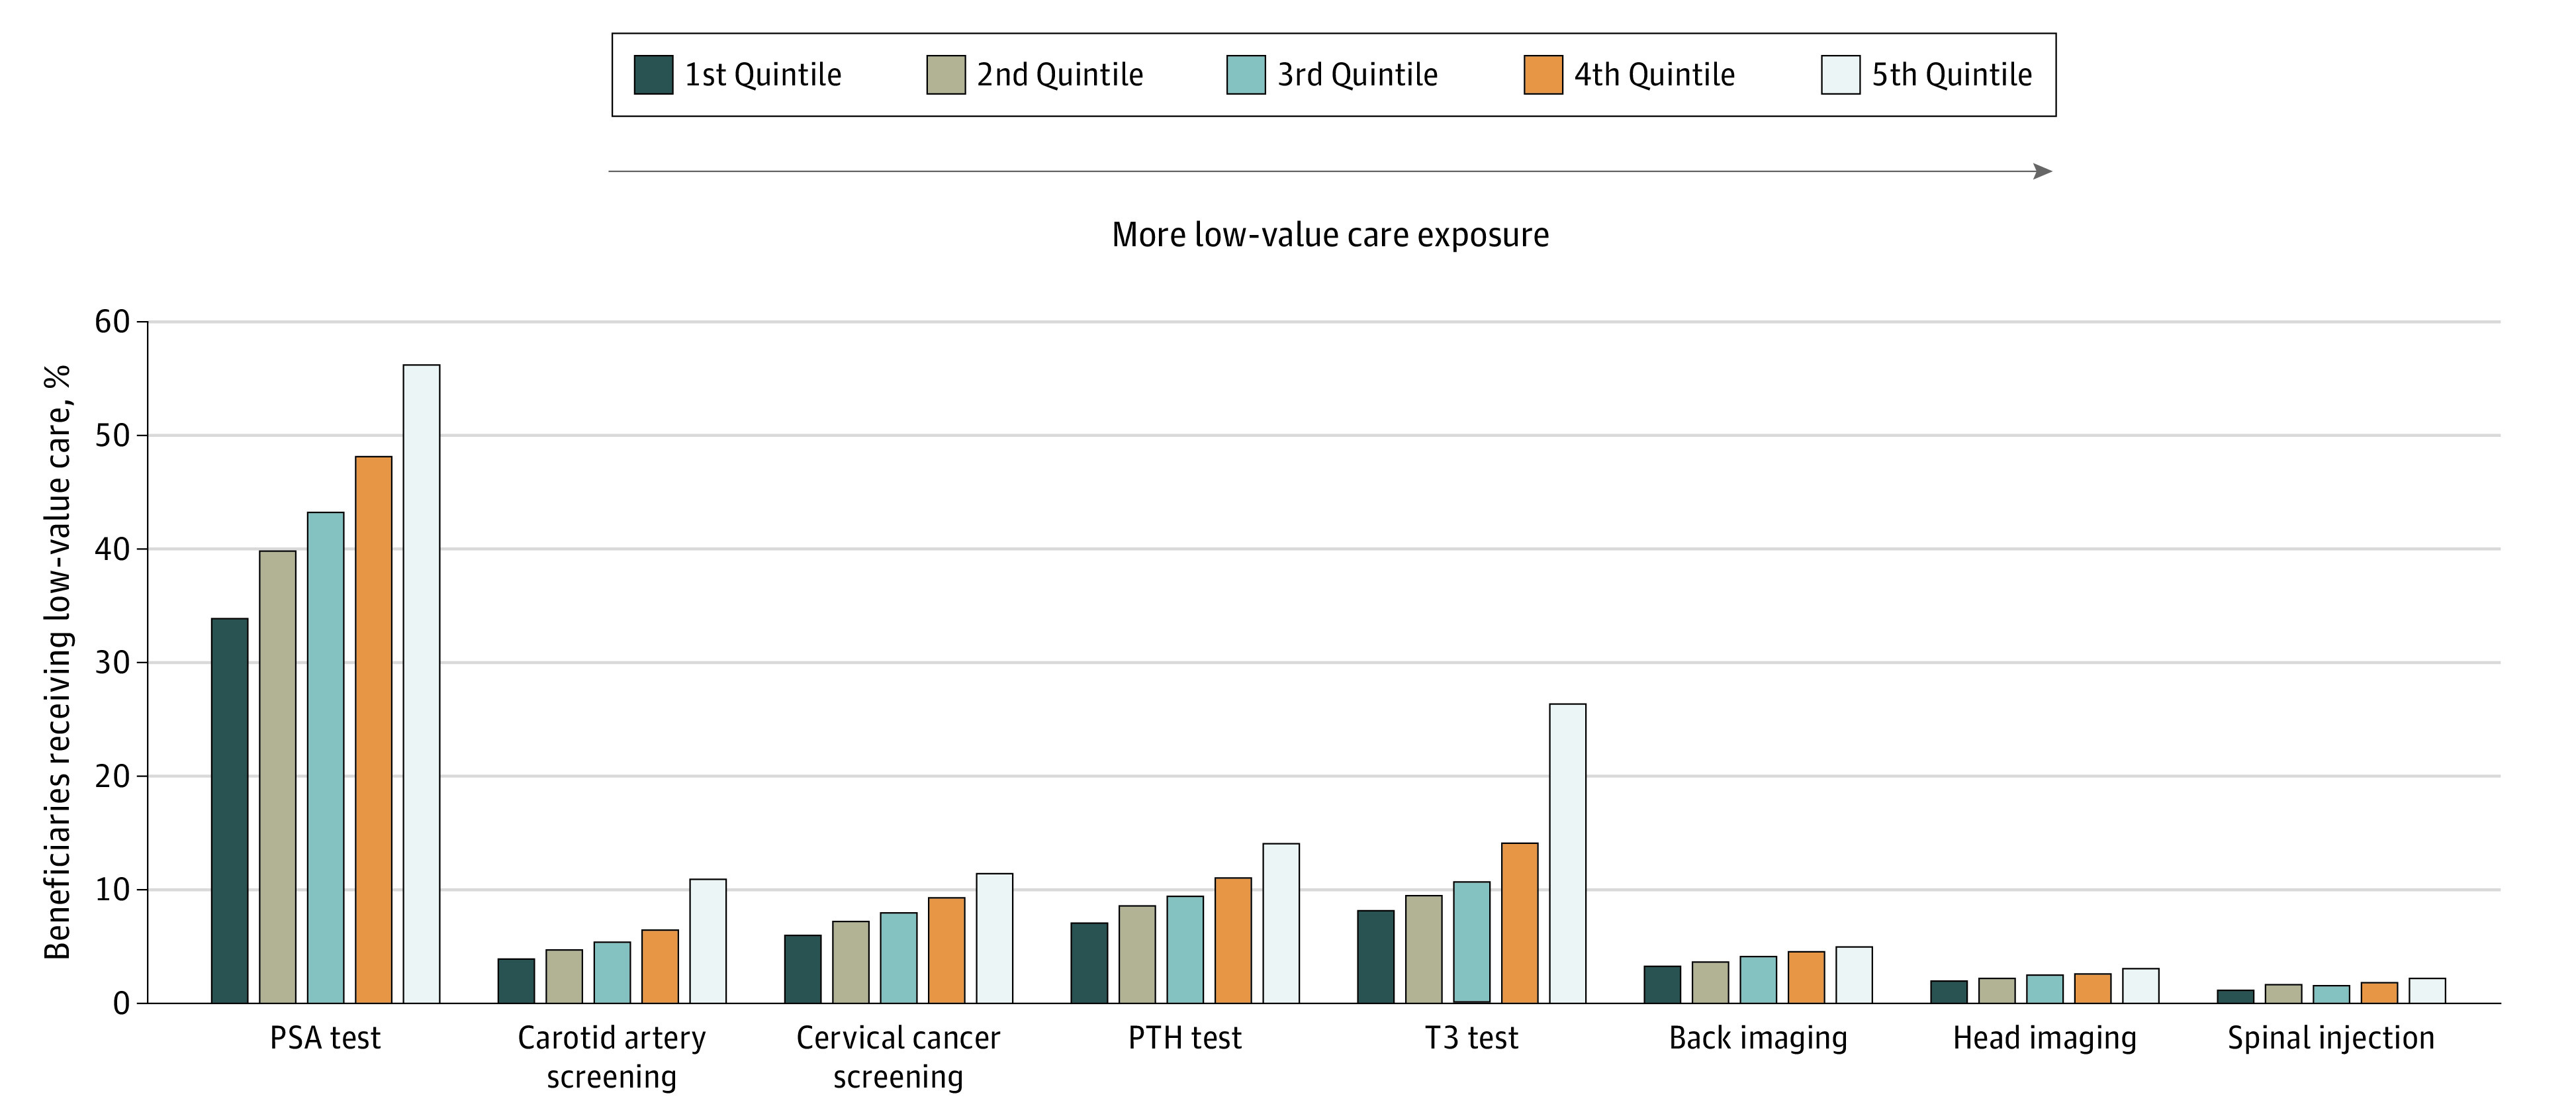Click 'More low-value care exposure' caption
2576x1120 pixels.
point(1330,235)
